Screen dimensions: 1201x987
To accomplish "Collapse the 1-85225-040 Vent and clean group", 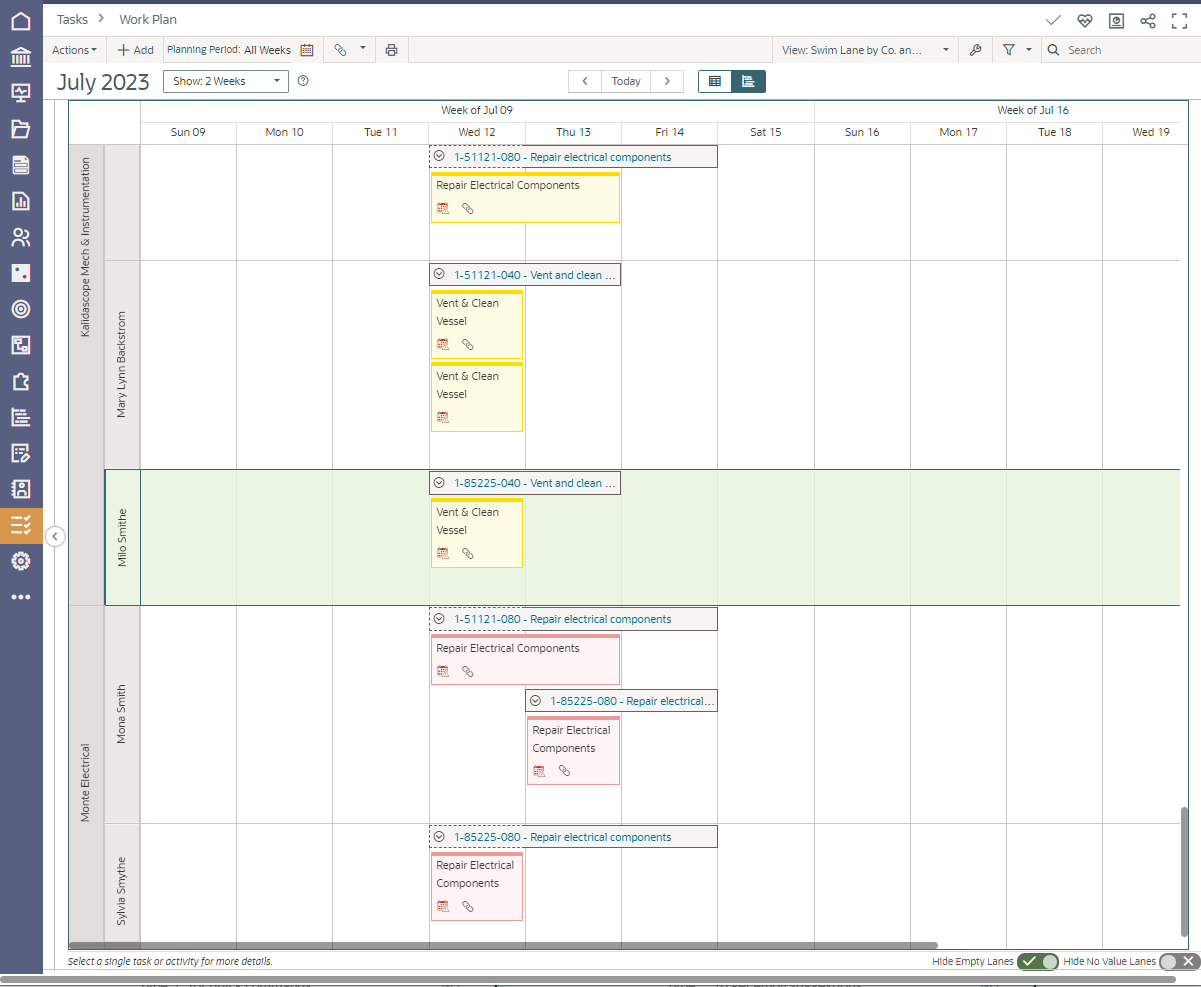I will 439,483.
